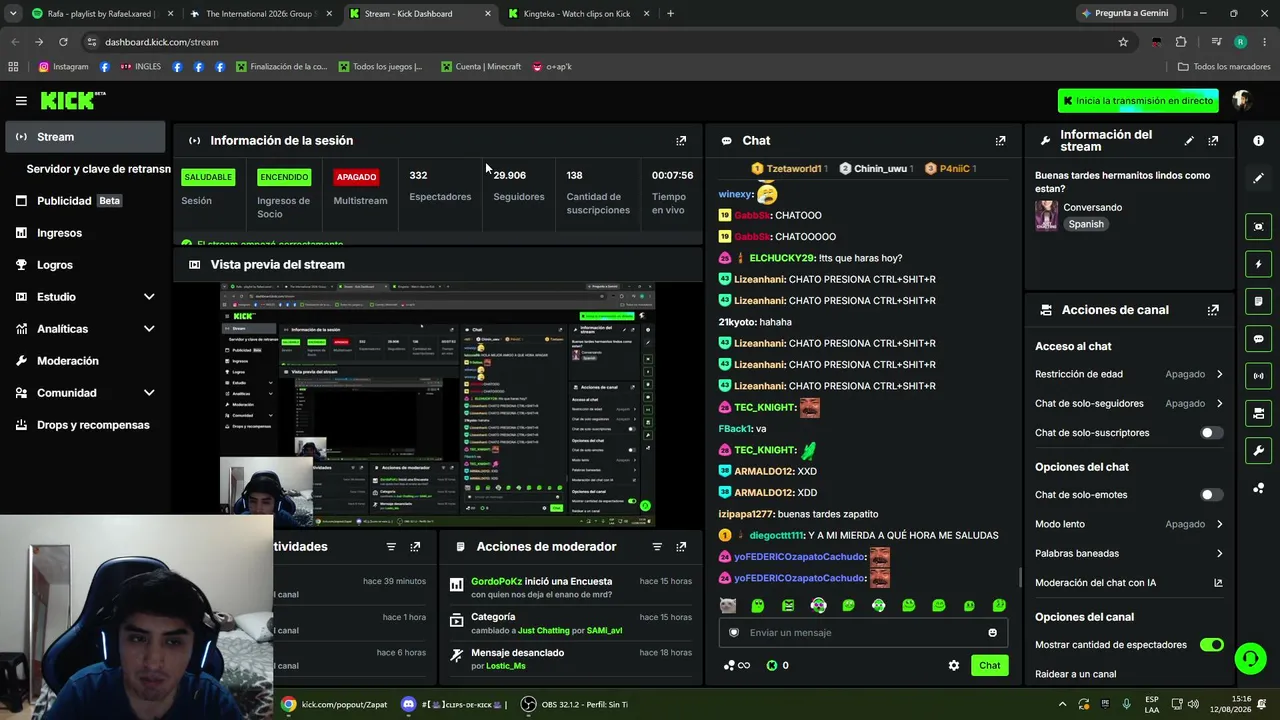Click the screen capture icon in right rail
The image size is (1280, 720).
point(1259,227)
